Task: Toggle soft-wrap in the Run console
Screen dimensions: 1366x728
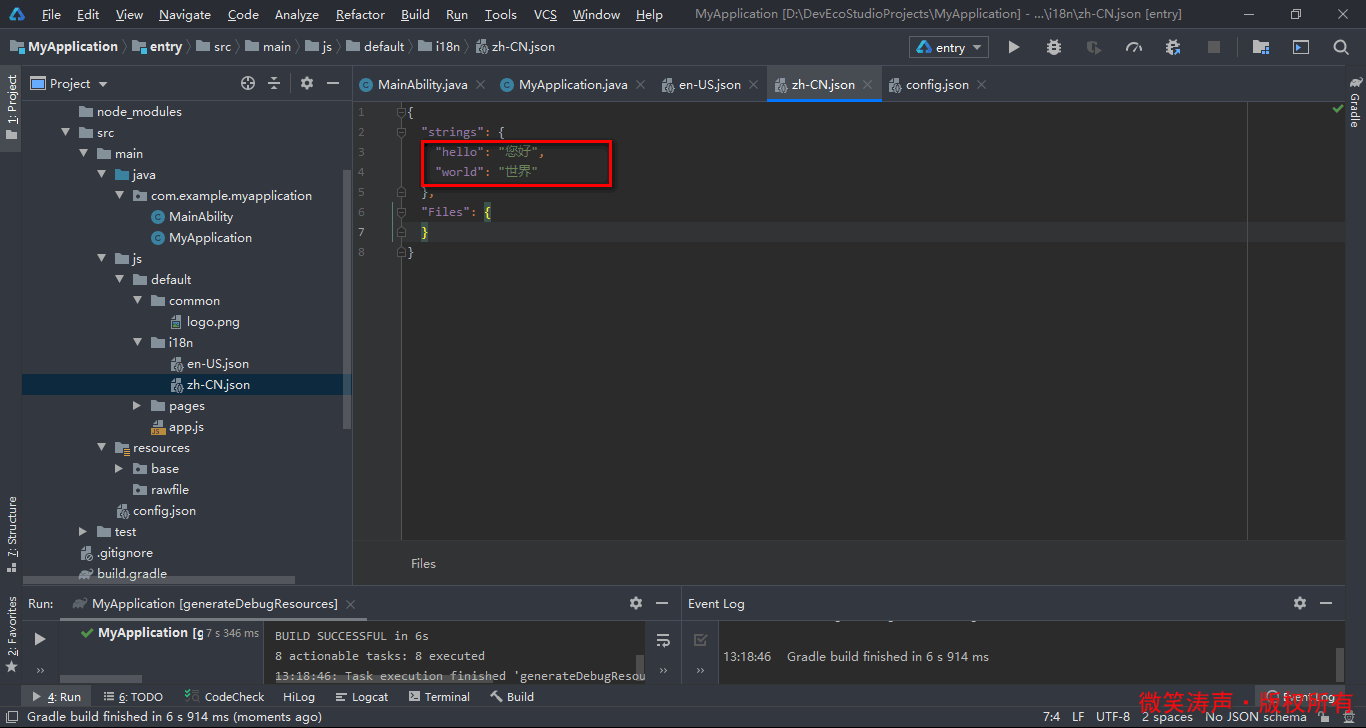Action: [x=662, y=640]
